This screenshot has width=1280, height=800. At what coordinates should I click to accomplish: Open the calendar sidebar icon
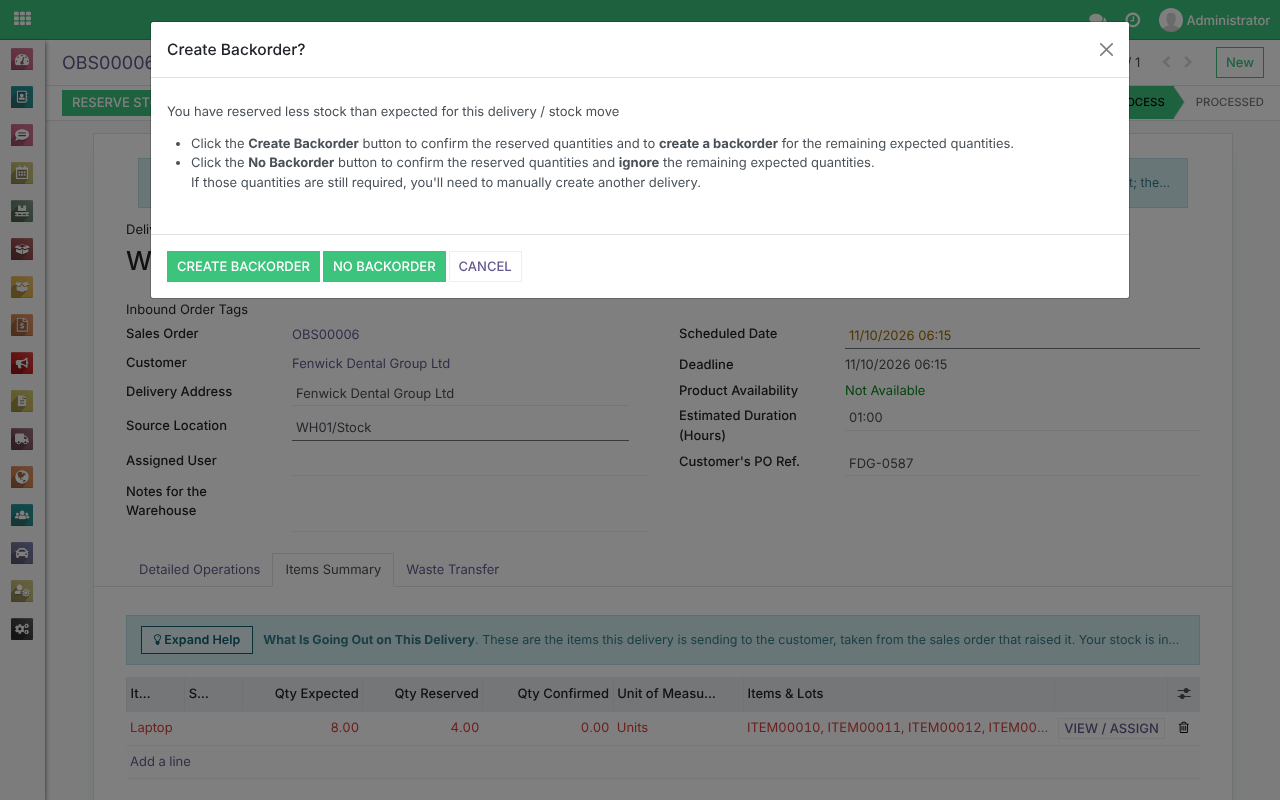pos(22,173)
